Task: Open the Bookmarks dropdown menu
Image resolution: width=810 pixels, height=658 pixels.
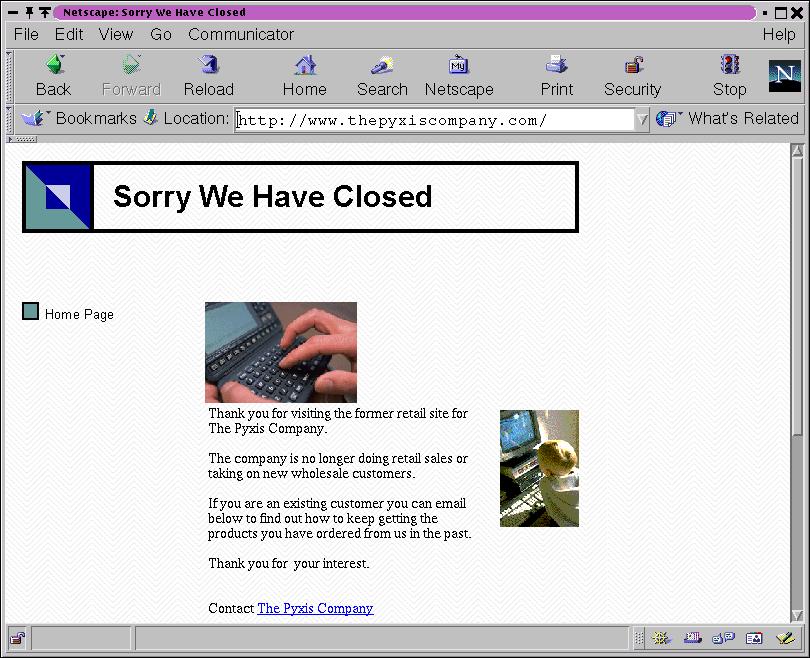Action: click(x=80, y=118)
